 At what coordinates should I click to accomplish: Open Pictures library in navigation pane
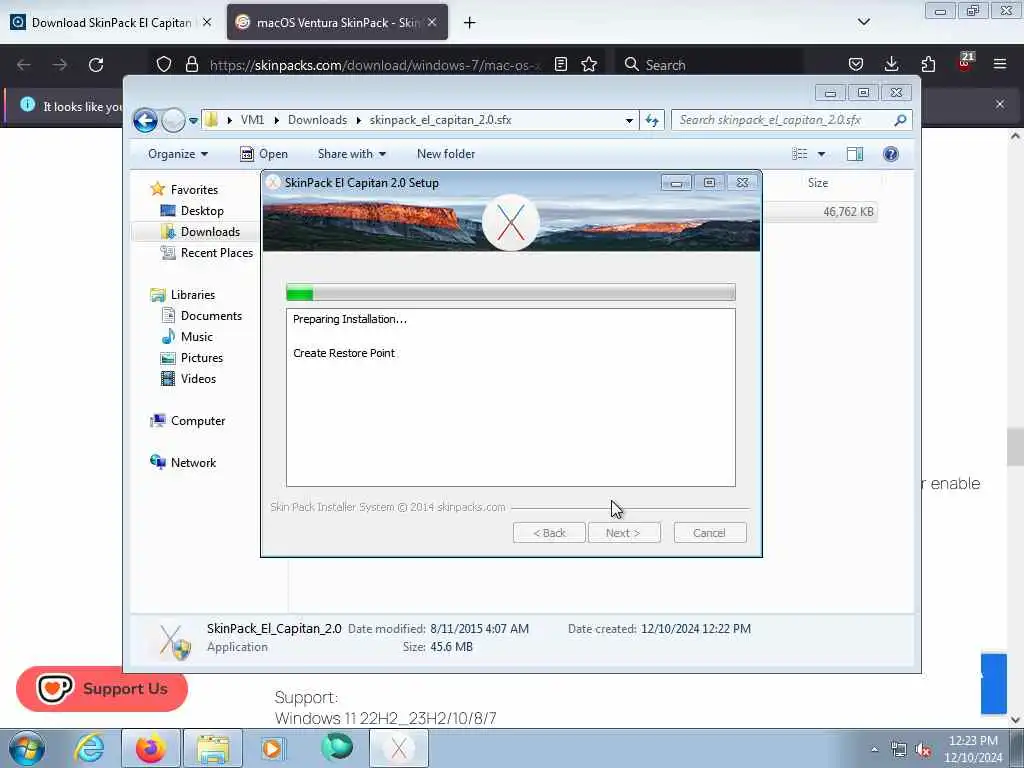point(192,358)
